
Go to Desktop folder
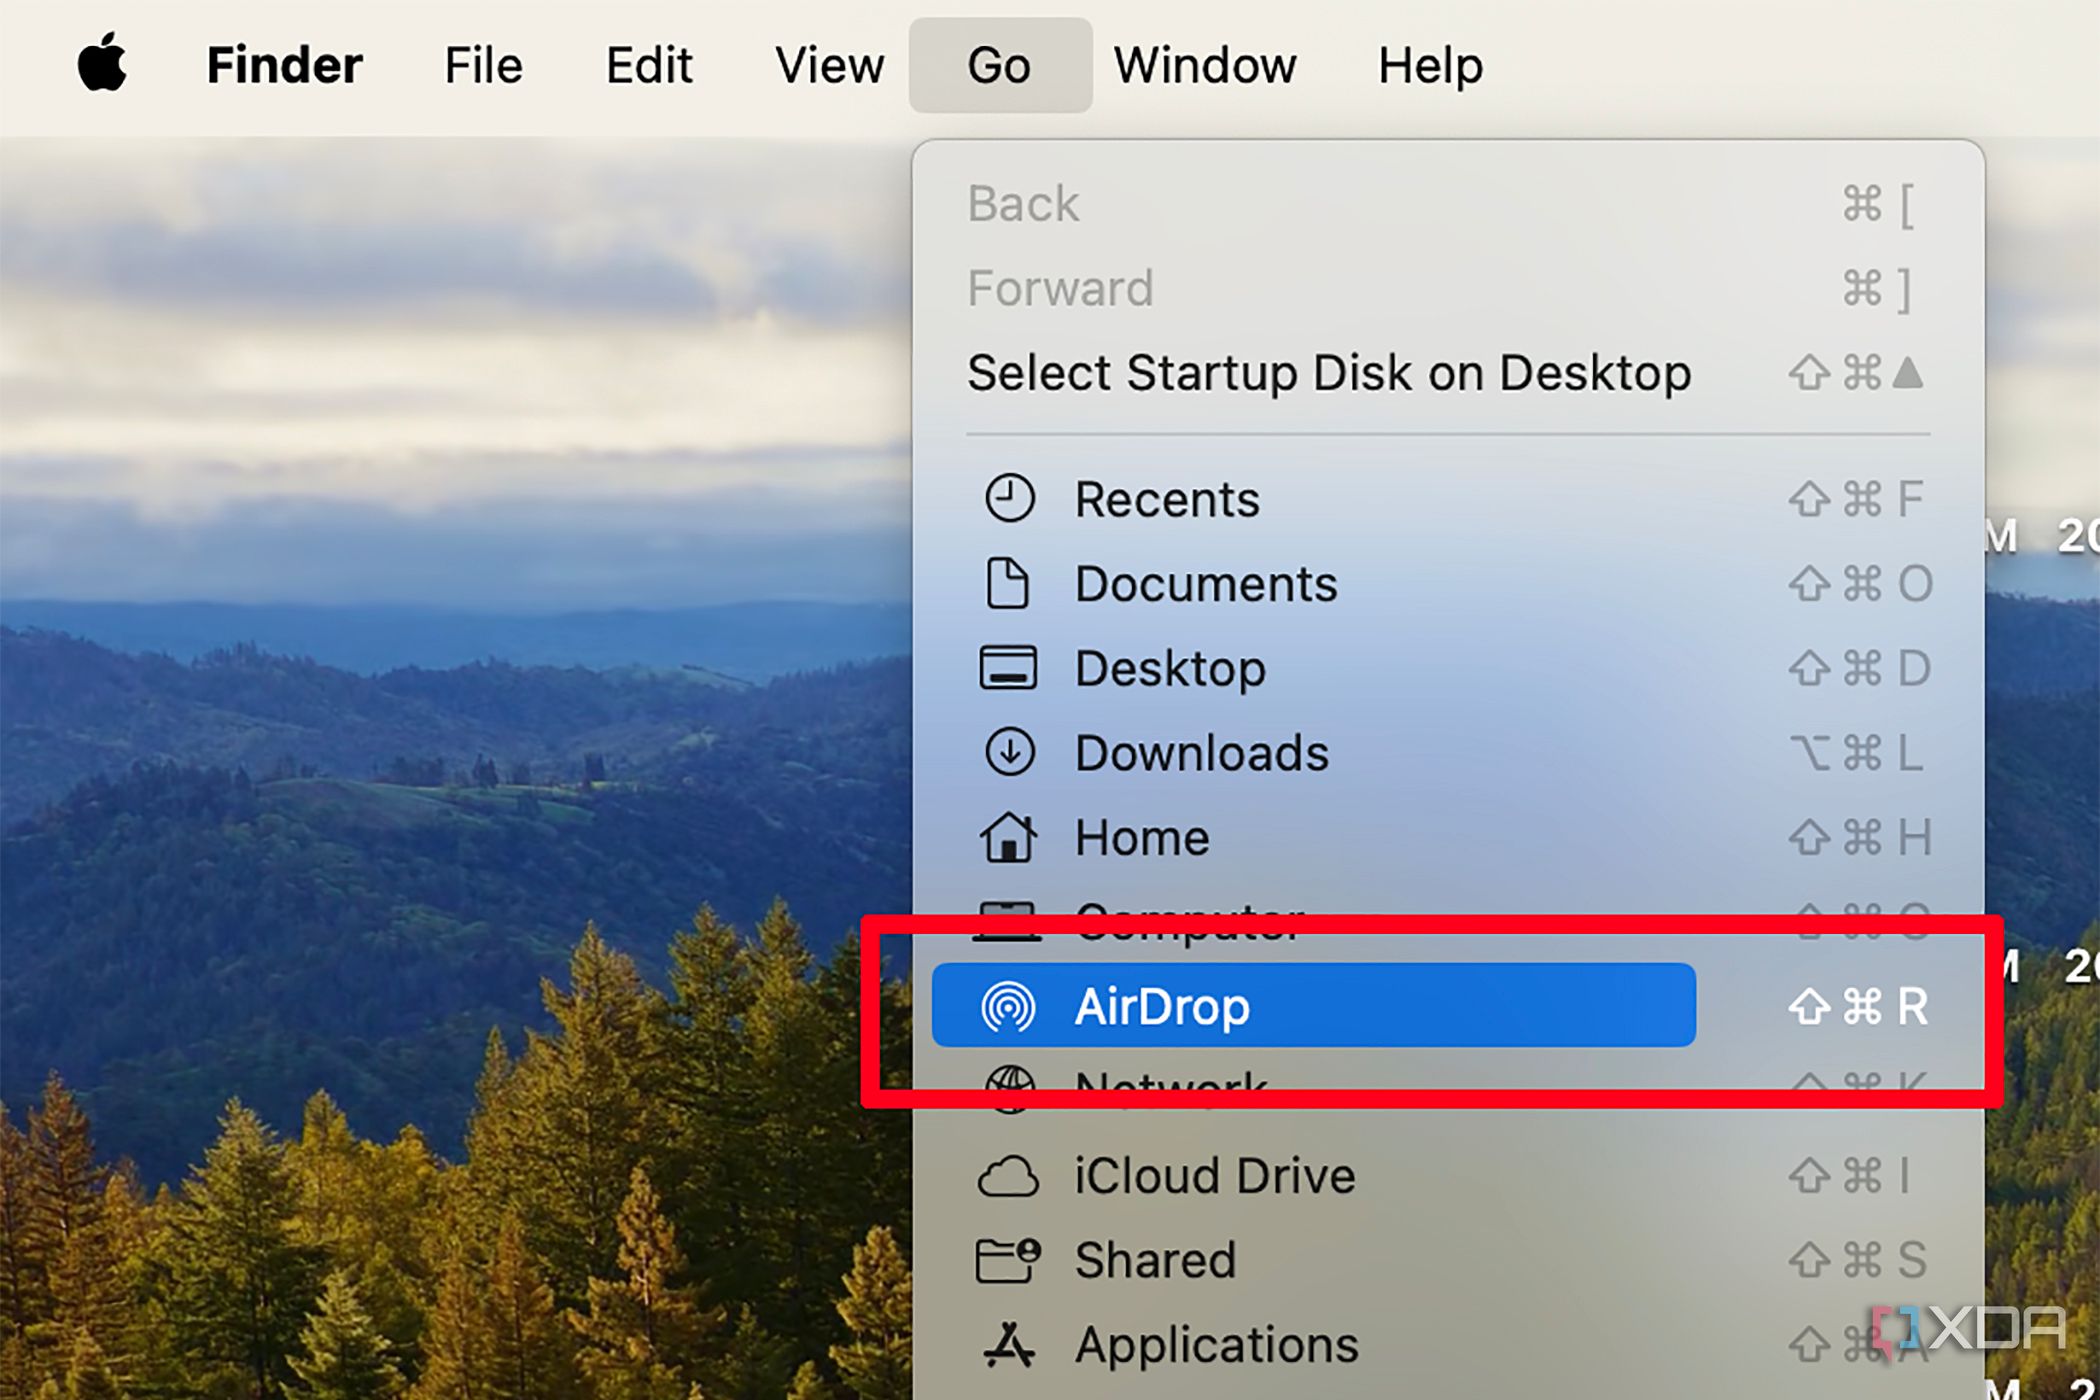pos(1448,668)
